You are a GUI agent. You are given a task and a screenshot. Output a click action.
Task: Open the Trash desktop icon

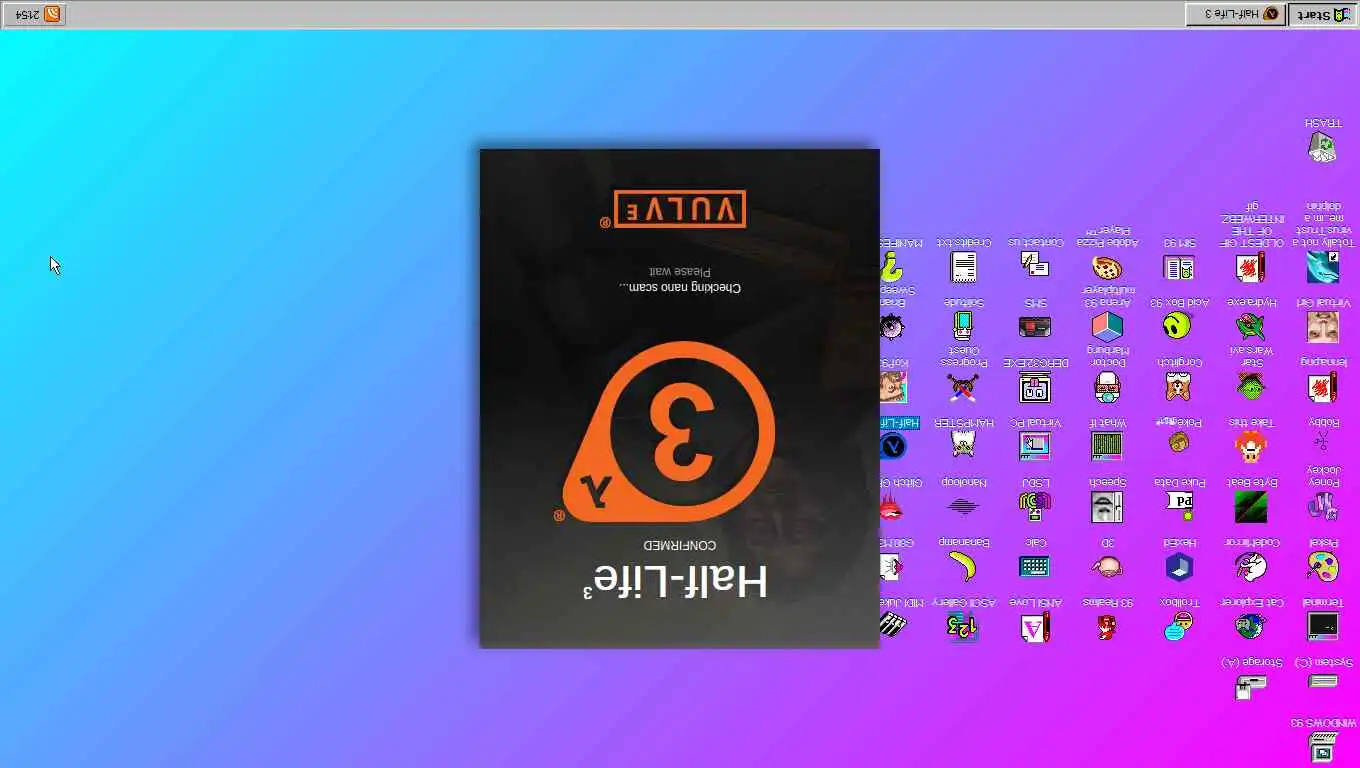click(1322, 146)
